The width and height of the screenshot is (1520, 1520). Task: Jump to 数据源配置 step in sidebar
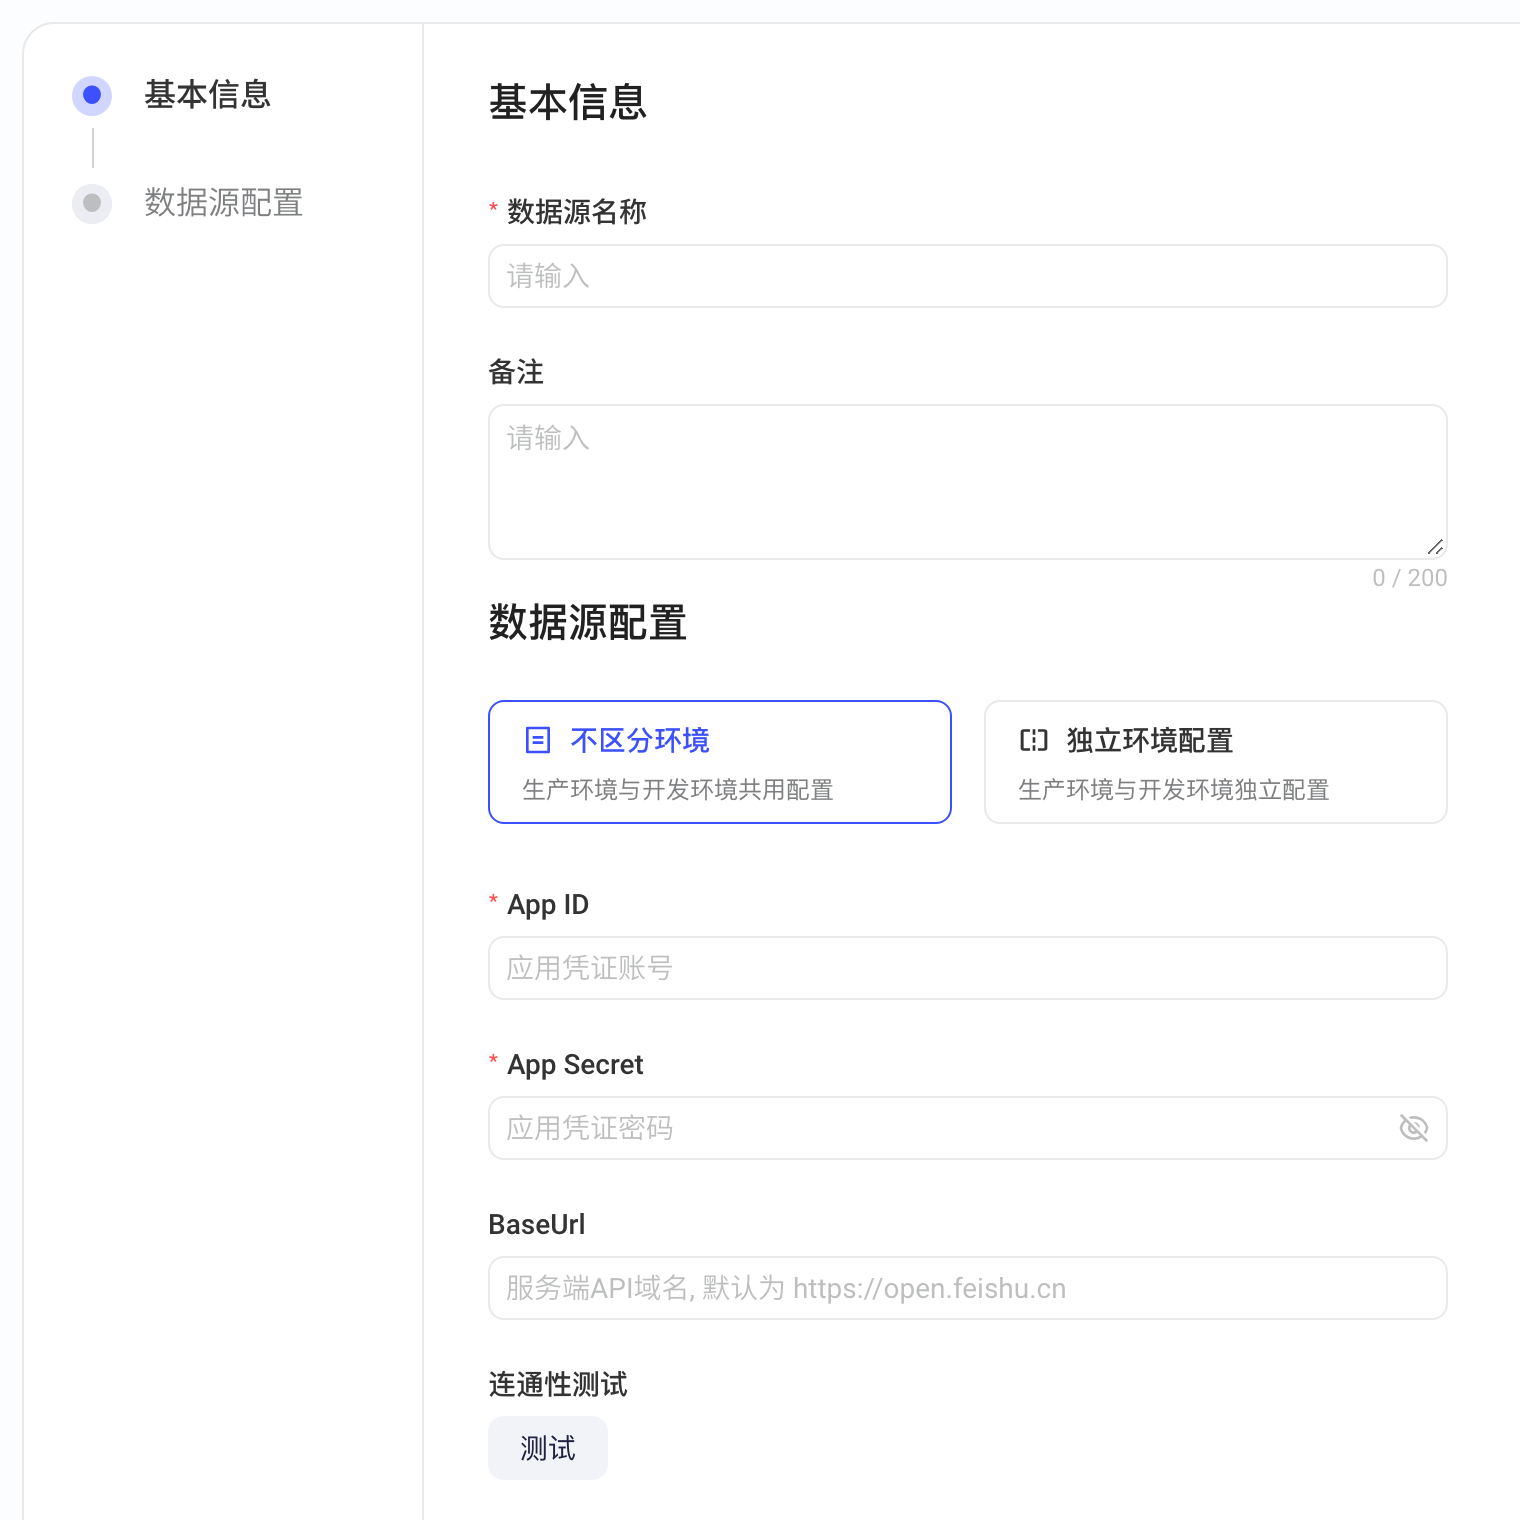223,203
